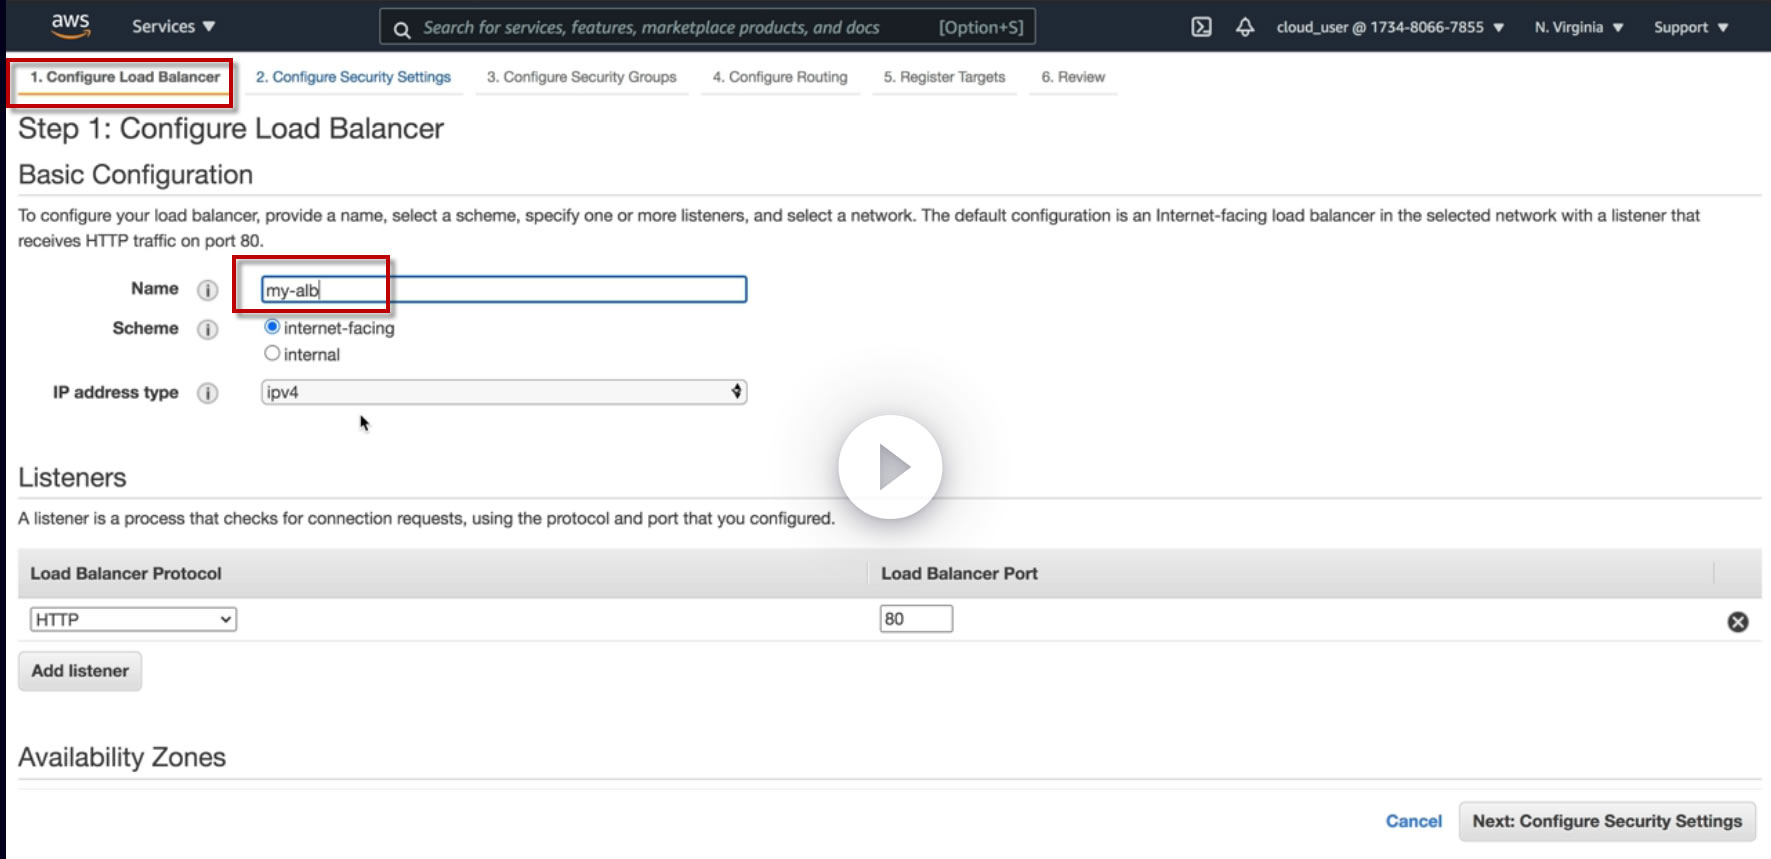This screenshot has width=1771, height=859.
Task: Expand the Services menu
Action: (x=173, y=27)
